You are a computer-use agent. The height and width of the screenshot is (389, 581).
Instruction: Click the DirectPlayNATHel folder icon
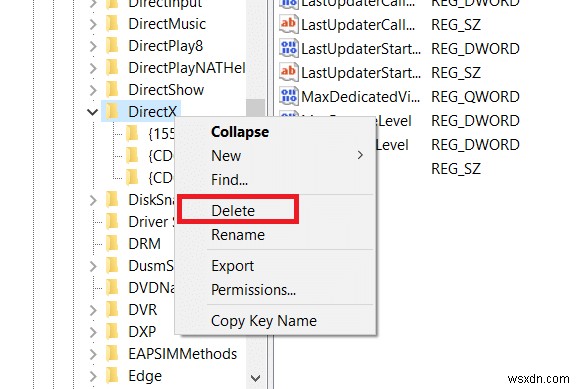point(112,68)
